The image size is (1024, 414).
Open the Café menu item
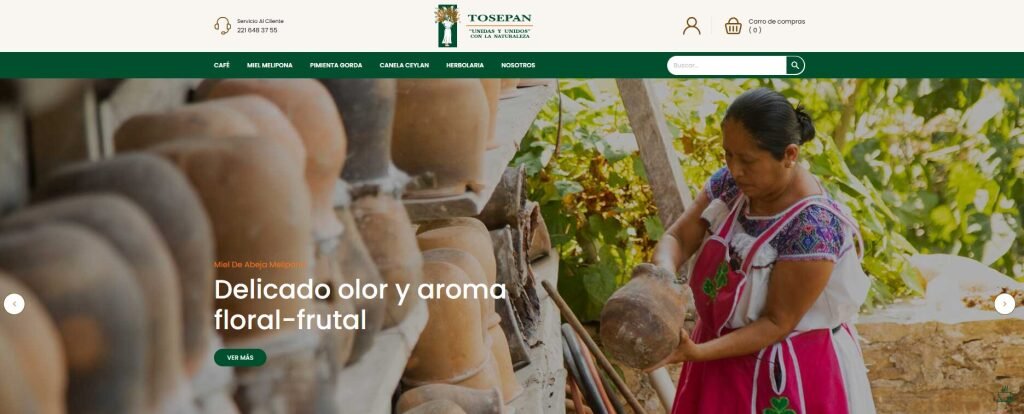tap(221, 65)
